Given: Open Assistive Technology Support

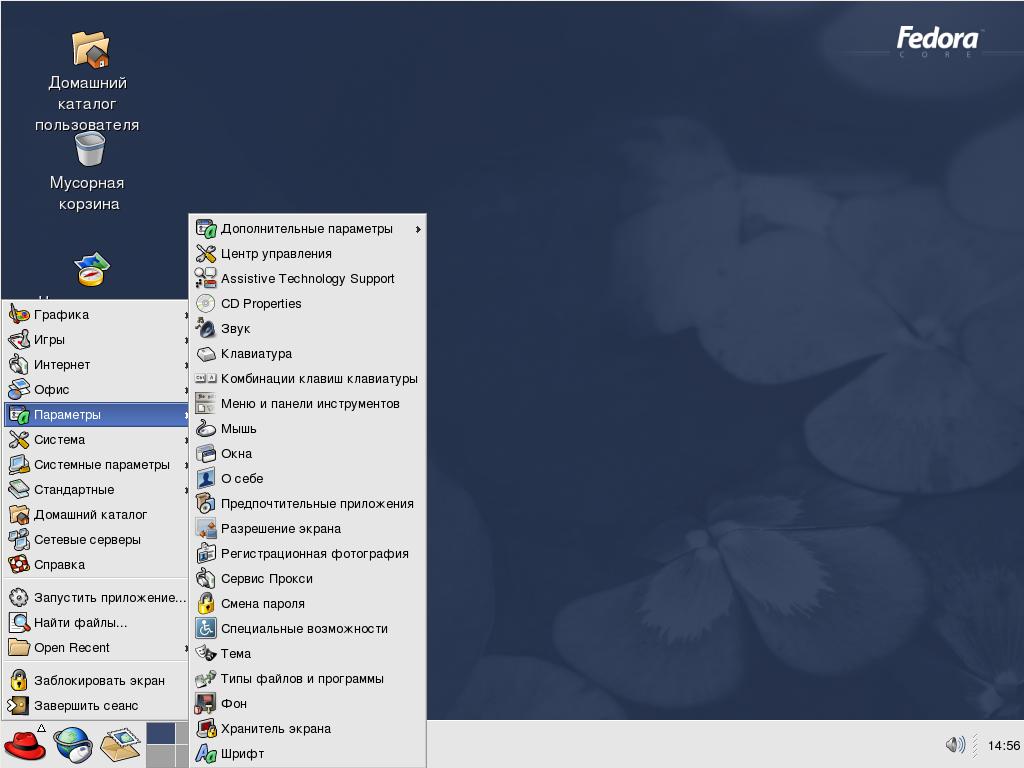Looking at the screenshot, I should coord(308,278).
